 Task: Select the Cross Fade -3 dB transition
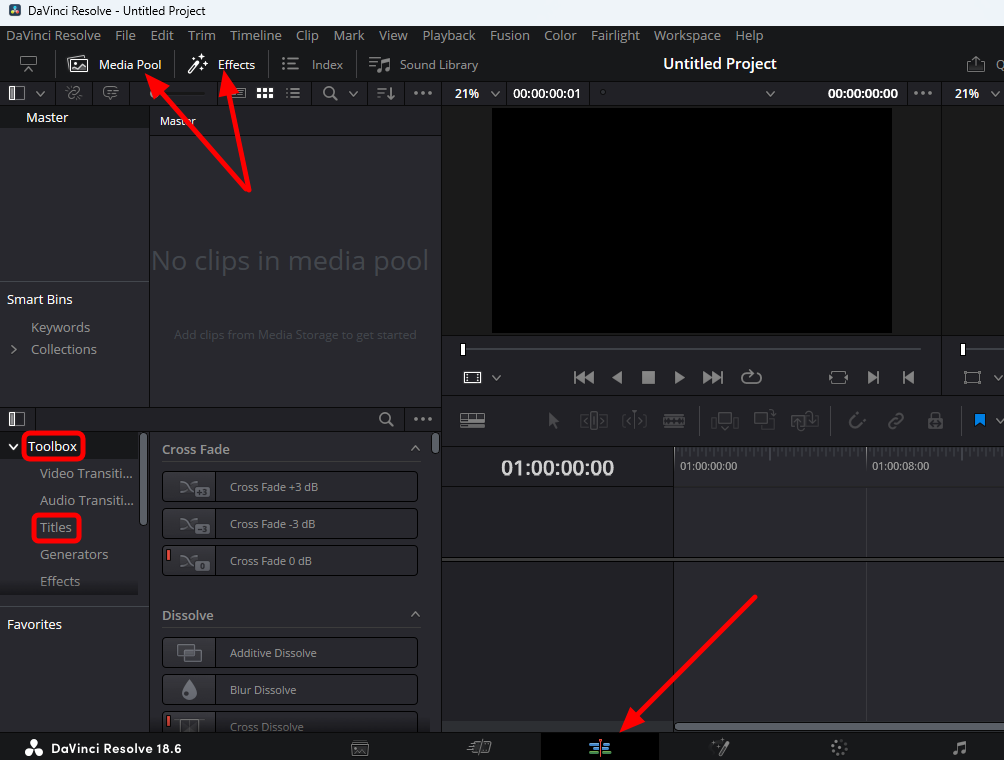tap(290, 524)
